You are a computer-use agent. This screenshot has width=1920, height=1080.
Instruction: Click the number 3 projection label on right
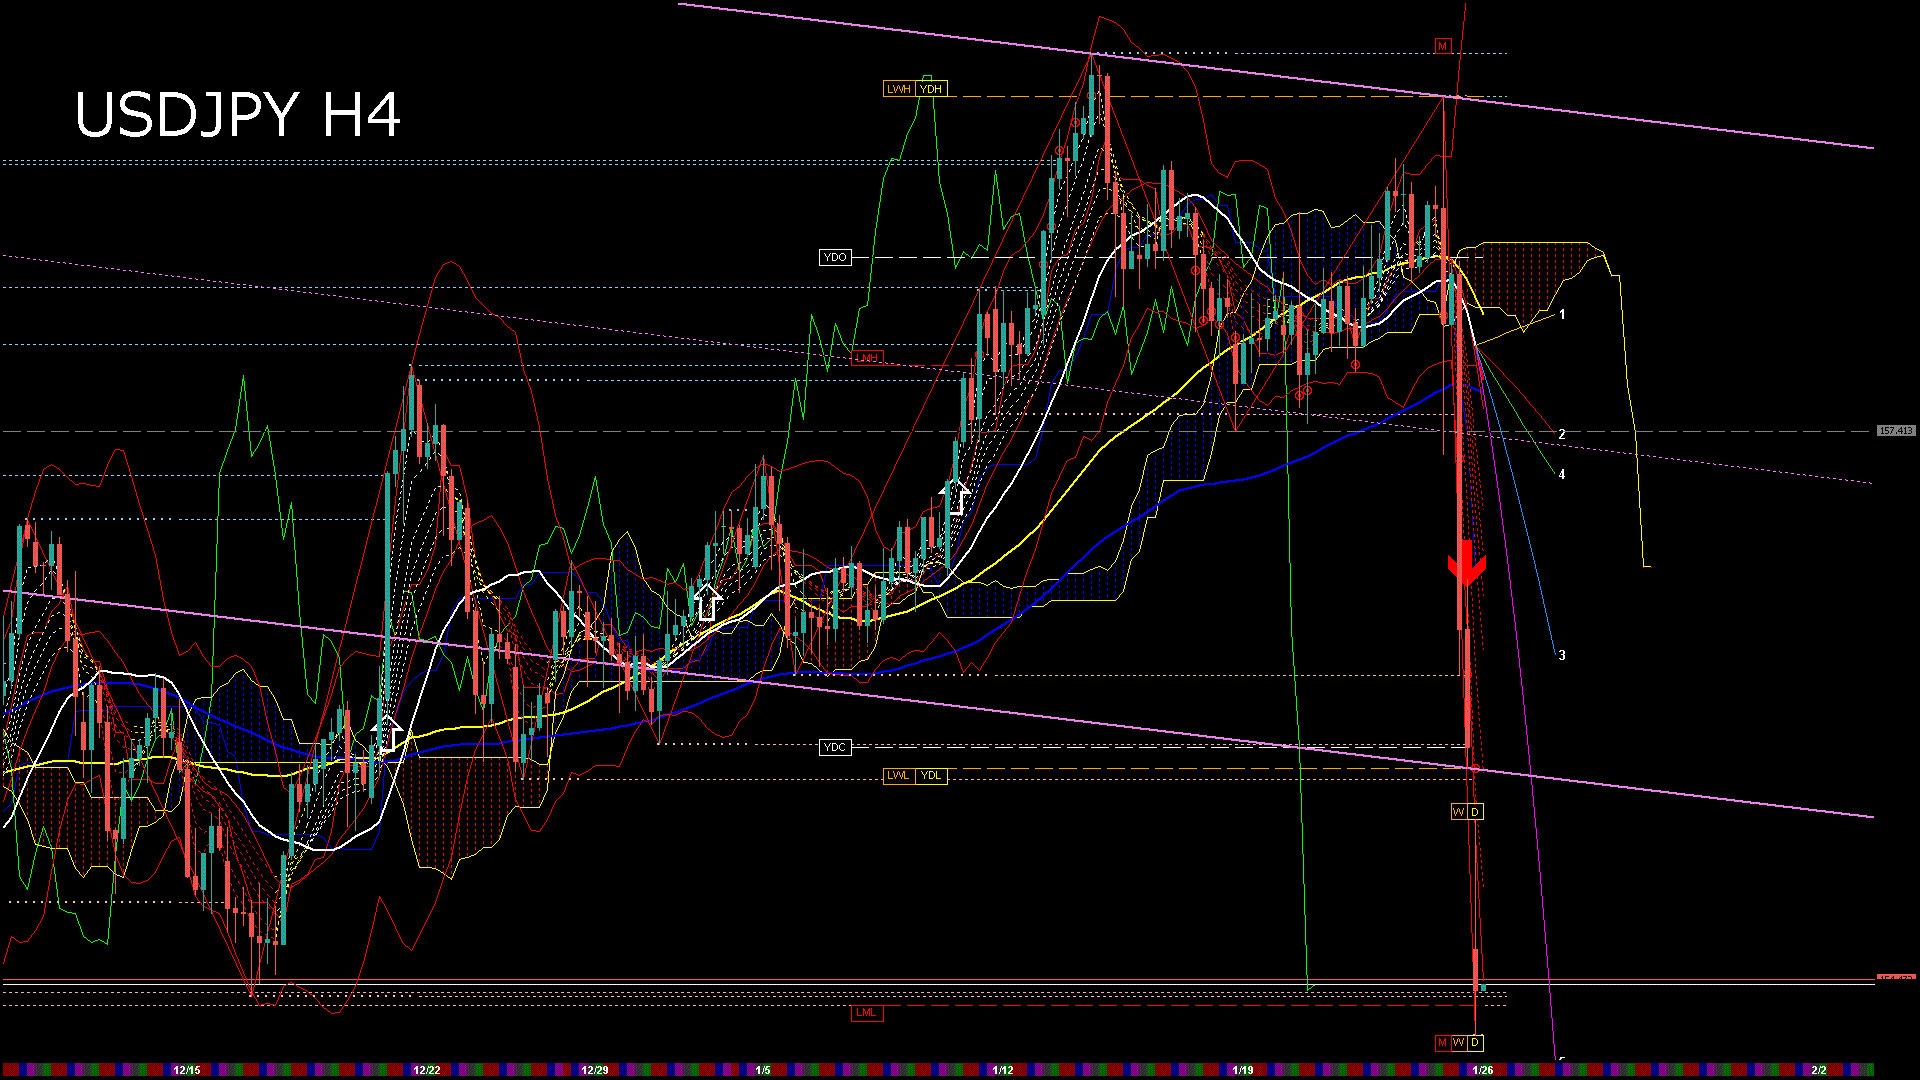1563,655
